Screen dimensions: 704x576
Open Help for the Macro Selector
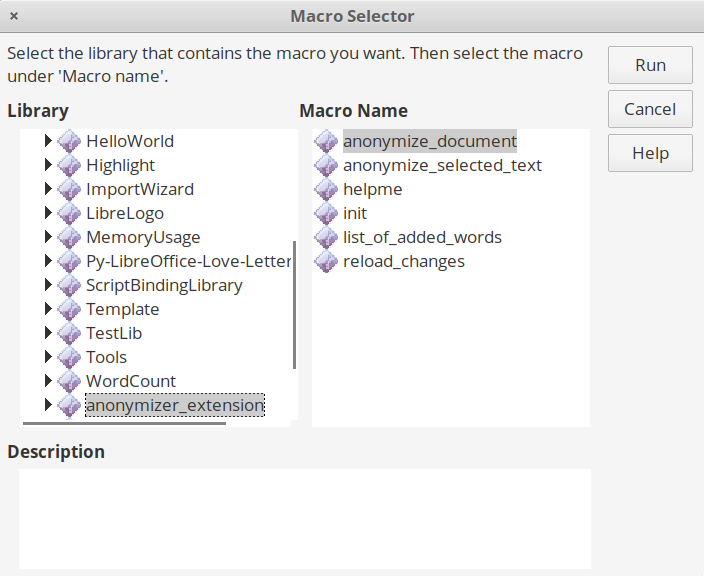click(650, 153)
